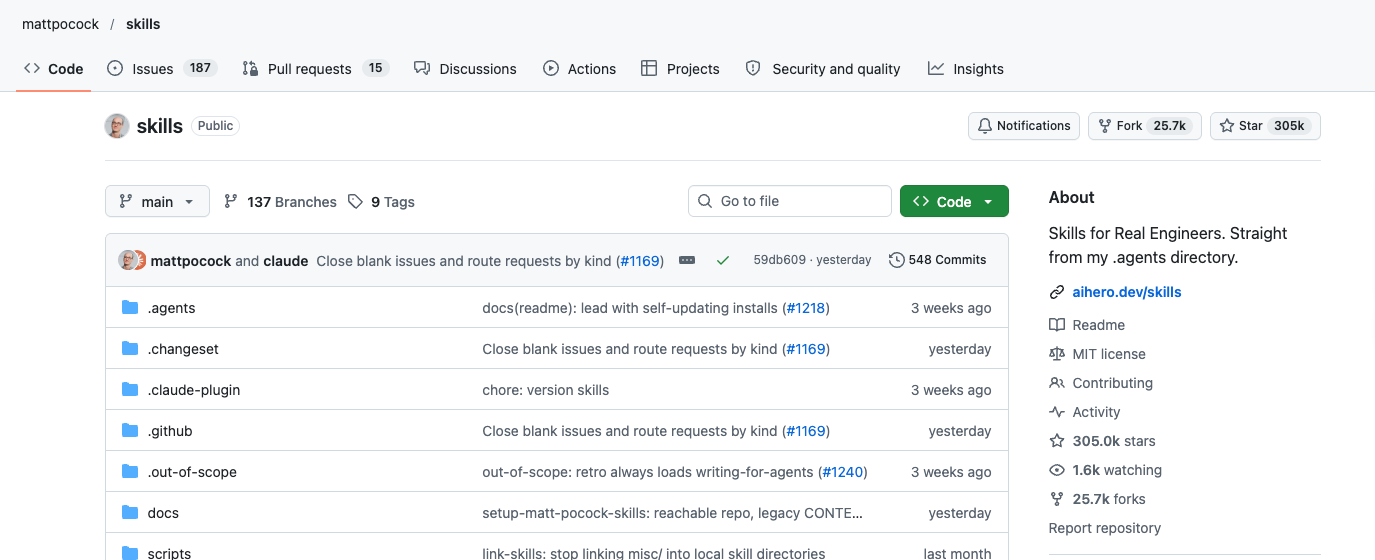Click the docs folder icon

pyautogui.click(x=130, y=512)
